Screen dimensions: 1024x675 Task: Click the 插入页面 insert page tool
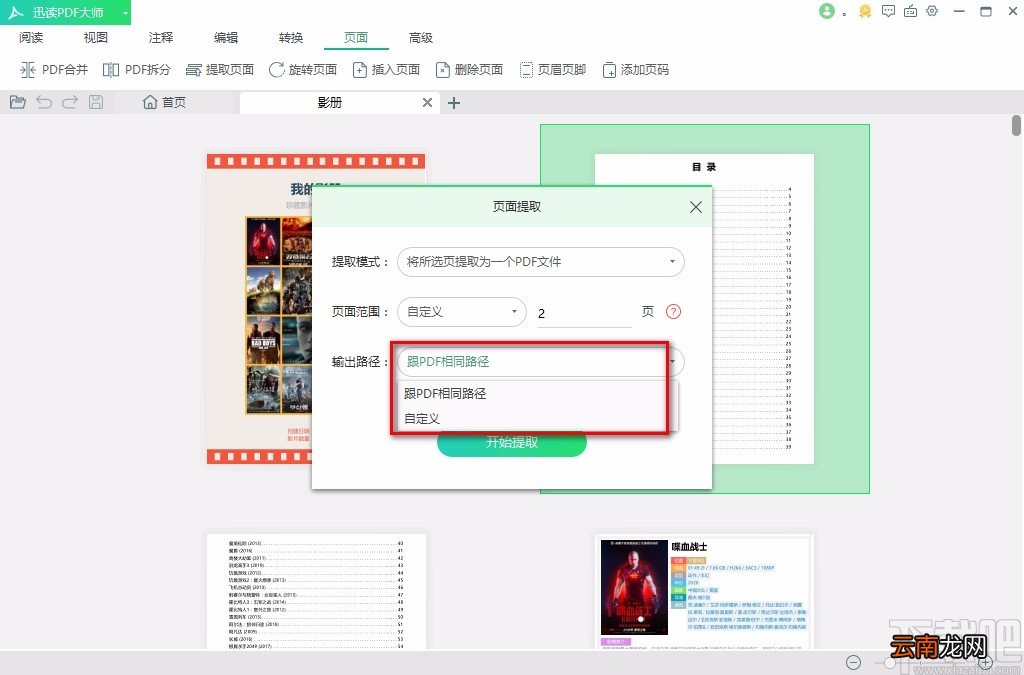386,70
